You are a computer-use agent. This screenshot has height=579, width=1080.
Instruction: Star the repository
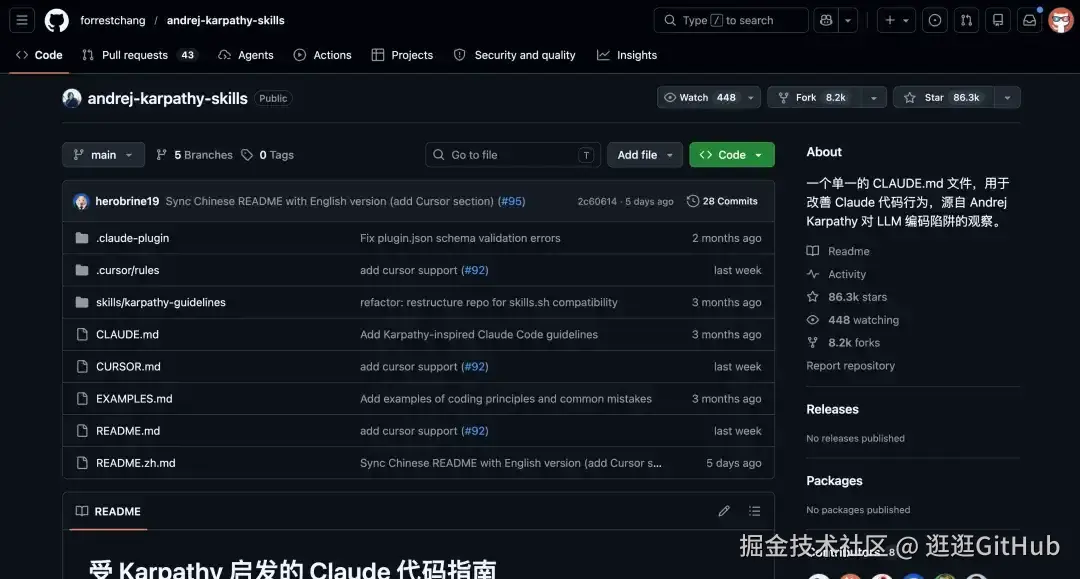943,98
